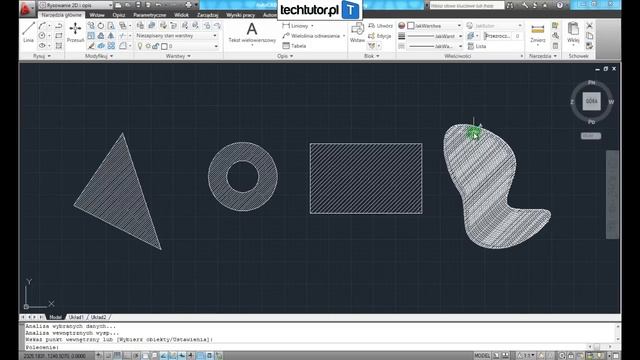The height and width of the screenshot is (360, 640).
Task: Open the Lista properties list
Action: pos(477,46)
